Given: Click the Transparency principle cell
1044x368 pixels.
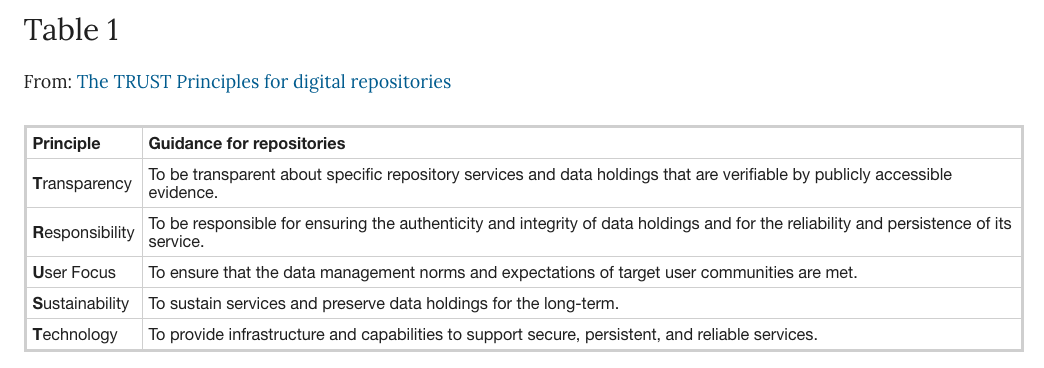Looking at the screenshot, I should coord(84,183).
